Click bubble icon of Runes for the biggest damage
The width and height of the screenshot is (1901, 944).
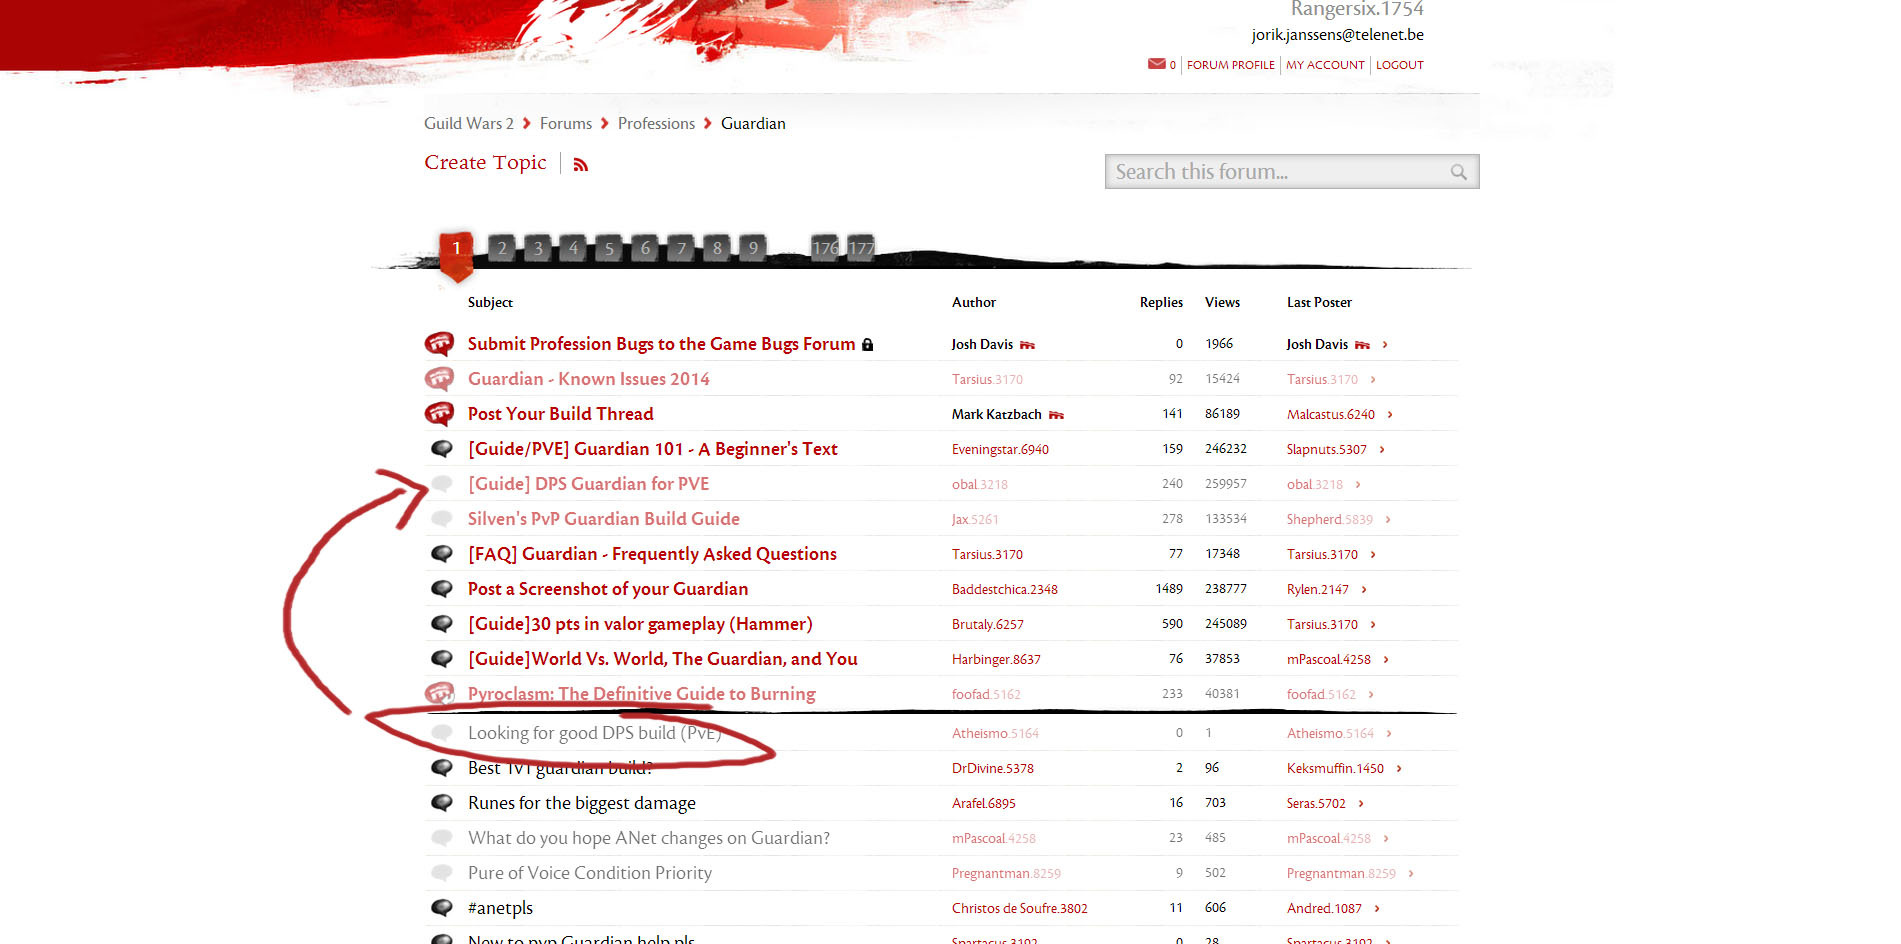(x=441, y=803)
